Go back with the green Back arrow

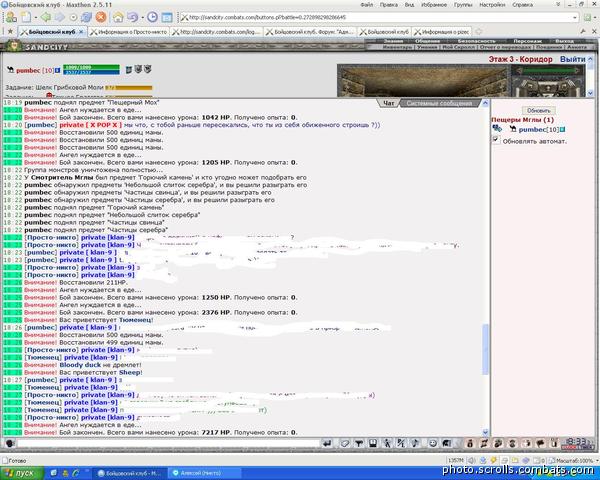[46, 17]
